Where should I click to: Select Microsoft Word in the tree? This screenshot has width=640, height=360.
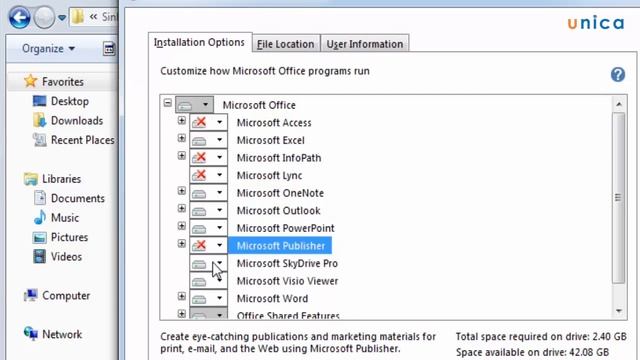pos(272,298)
